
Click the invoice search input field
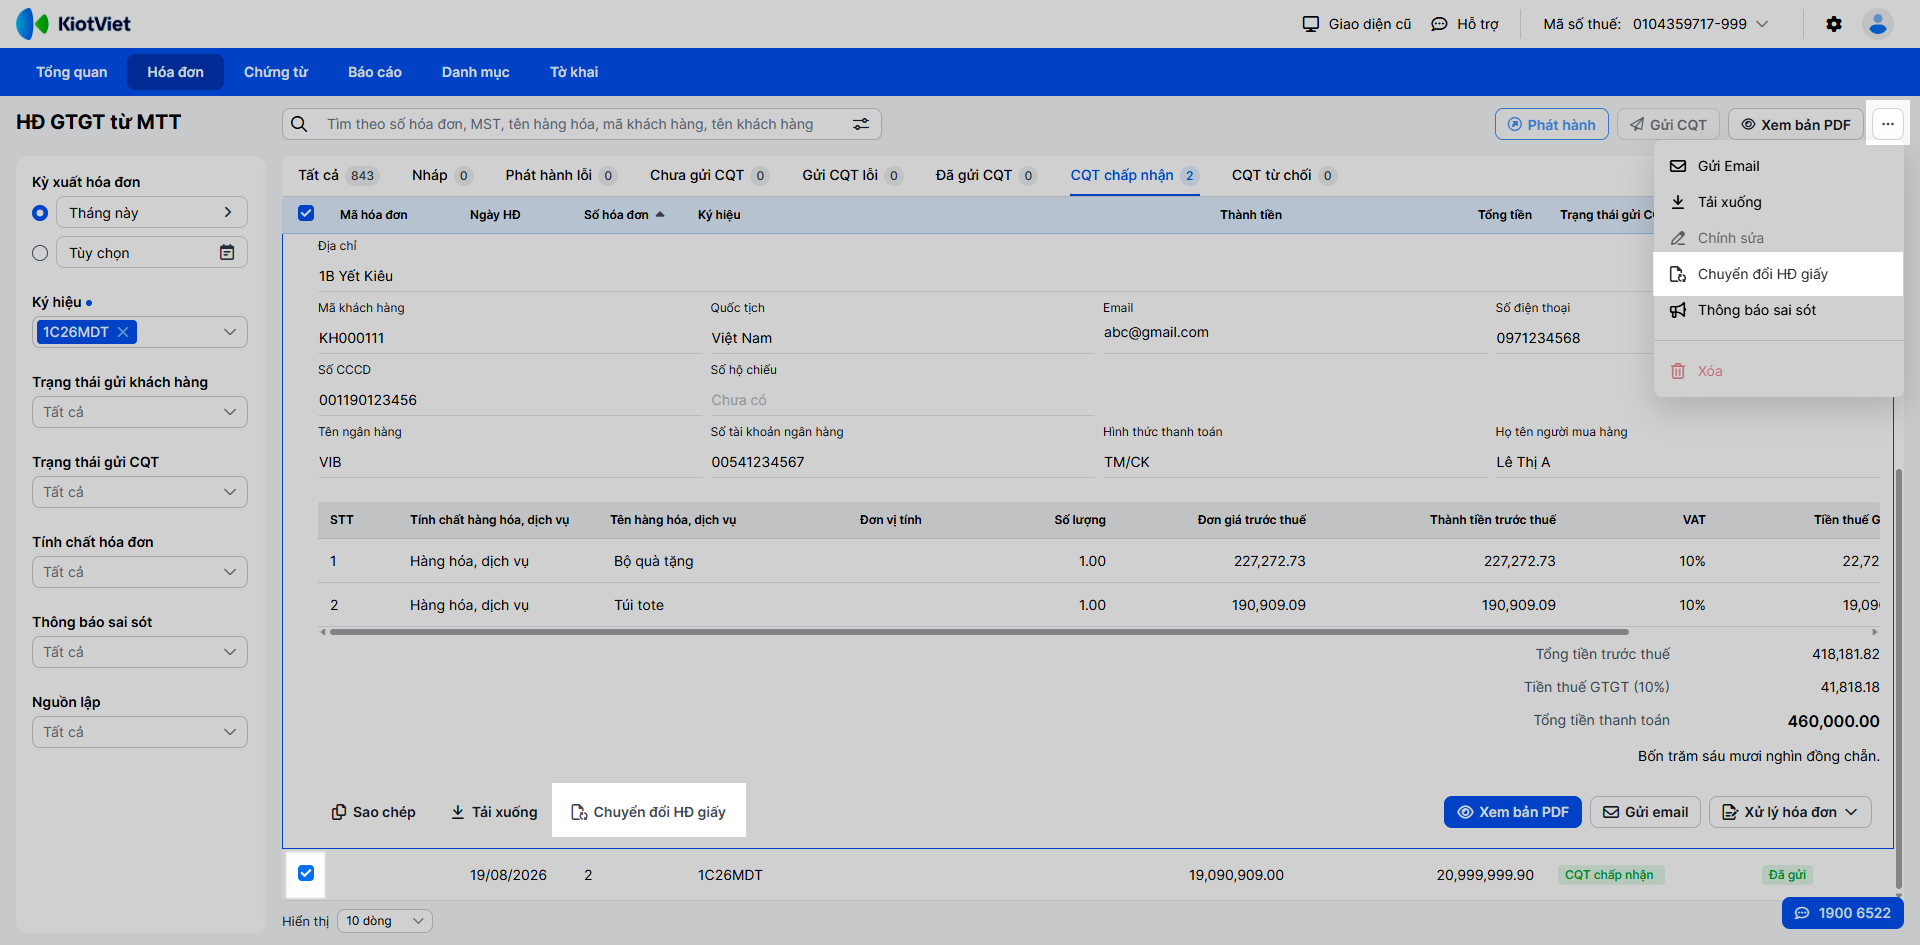point(582,124)
